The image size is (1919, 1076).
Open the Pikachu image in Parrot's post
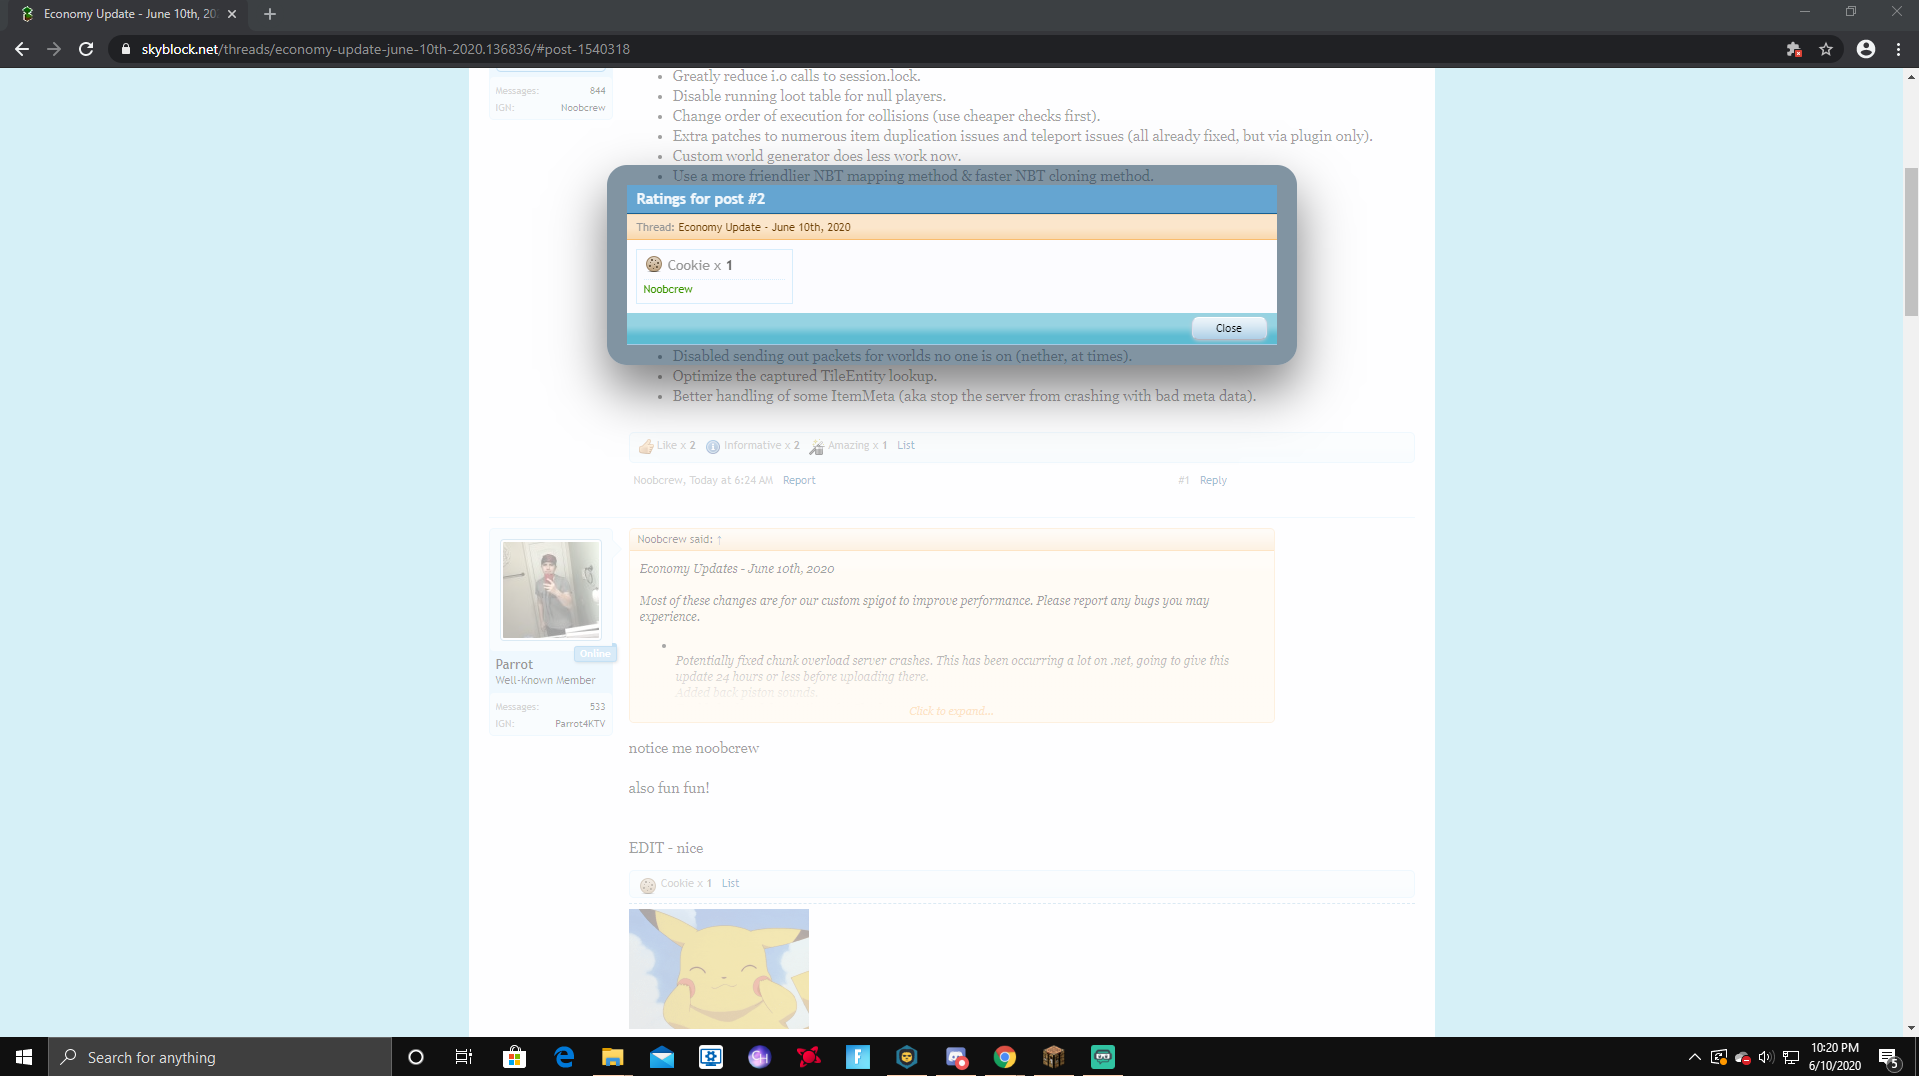(x=719, y=969)
